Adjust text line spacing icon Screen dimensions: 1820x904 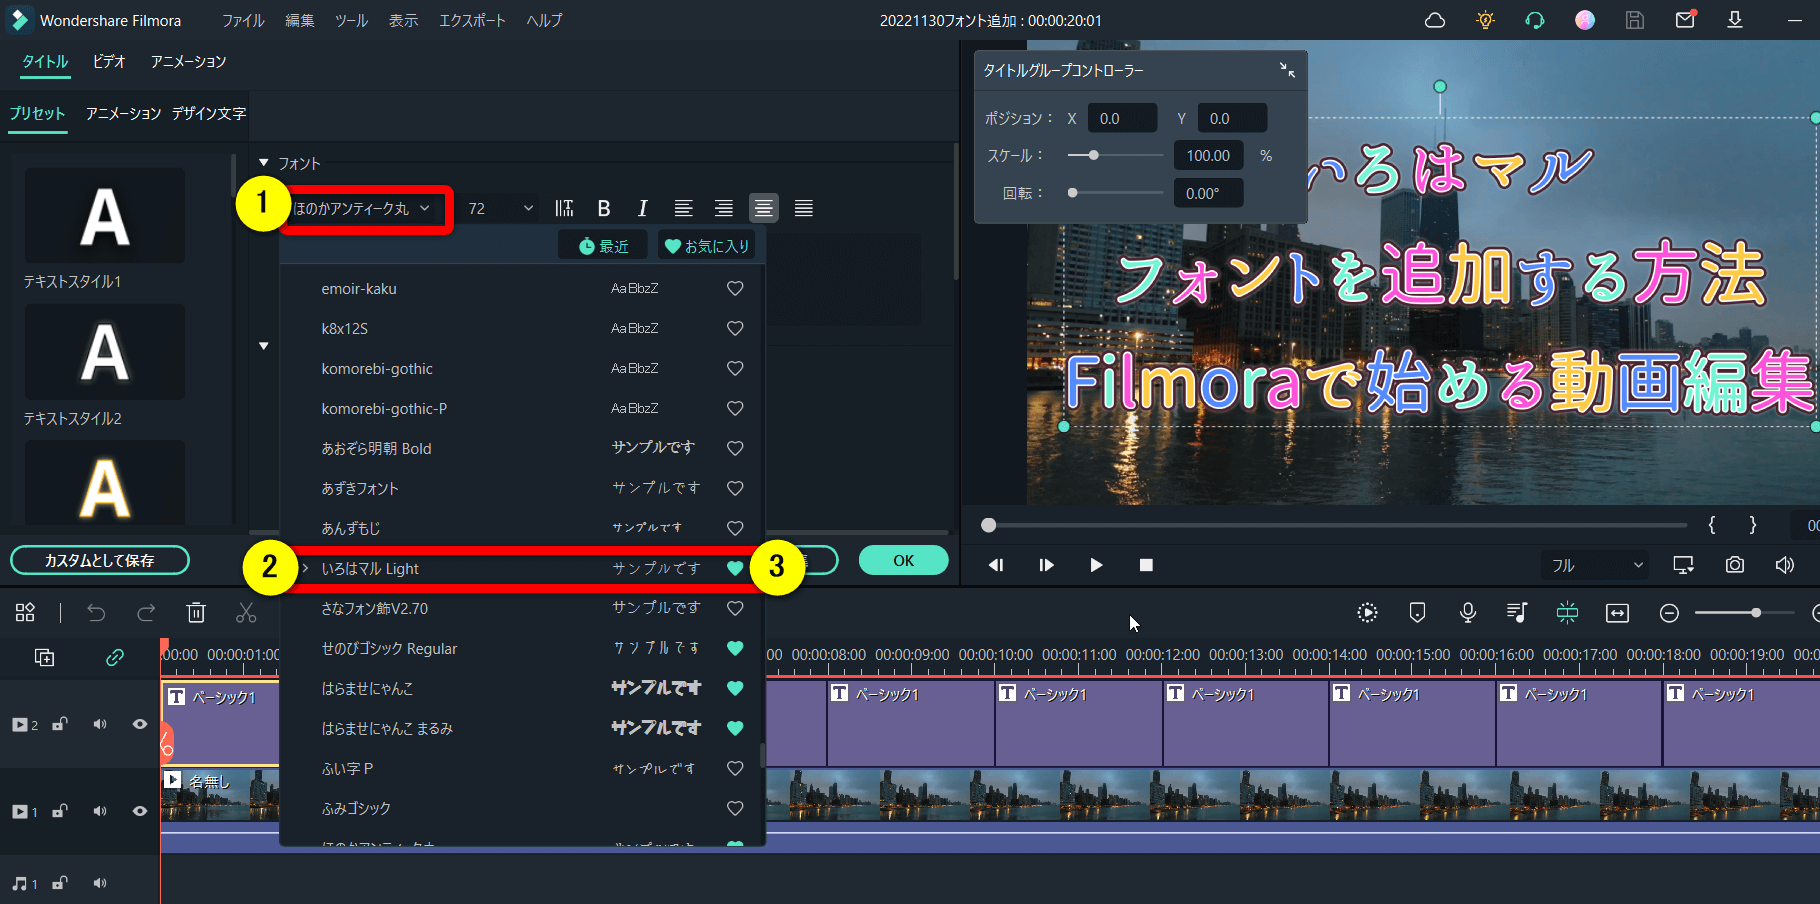click(564, 208)
